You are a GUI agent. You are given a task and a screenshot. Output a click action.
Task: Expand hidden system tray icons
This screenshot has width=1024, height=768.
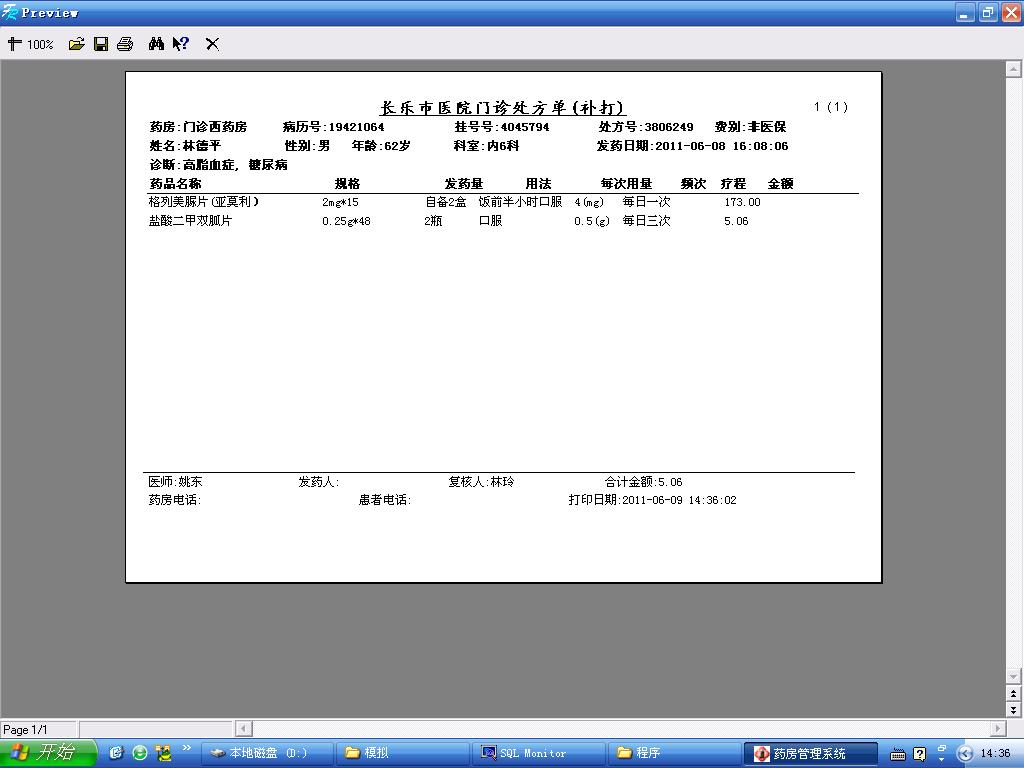(x=965, y=754)
